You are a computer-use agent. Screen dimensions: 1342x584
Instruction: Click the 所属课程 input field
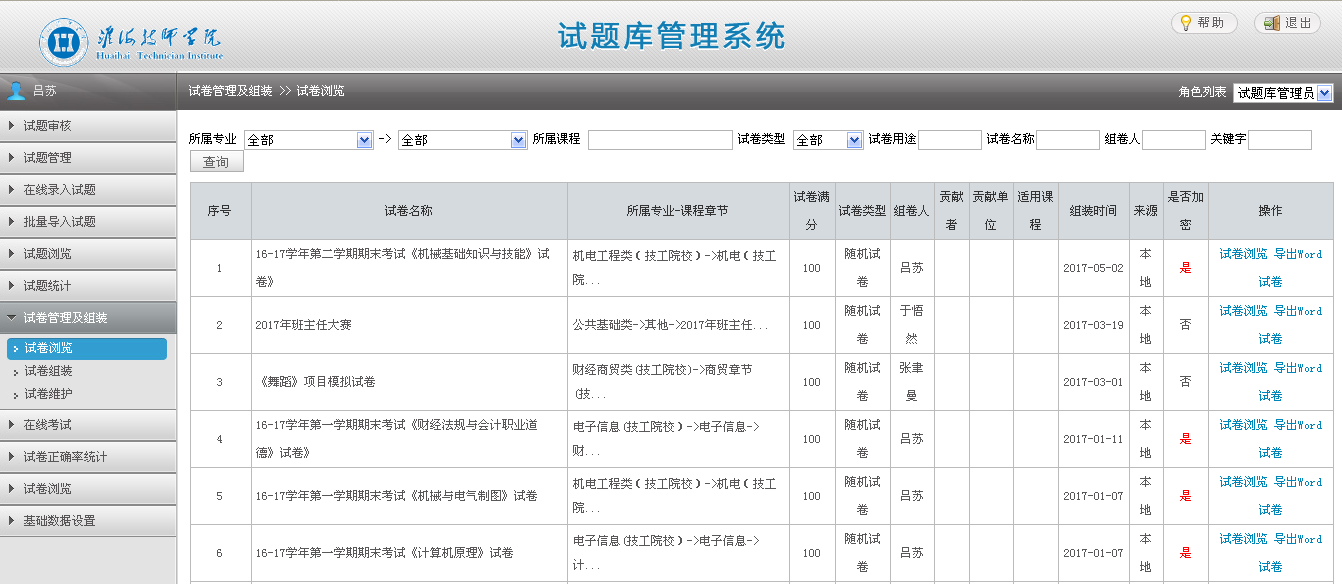[x=658, y=140]
